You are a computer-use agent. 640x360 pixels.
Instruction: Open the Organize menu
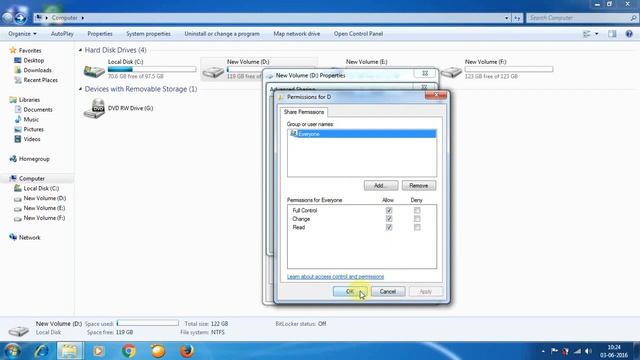click(22, 34)
